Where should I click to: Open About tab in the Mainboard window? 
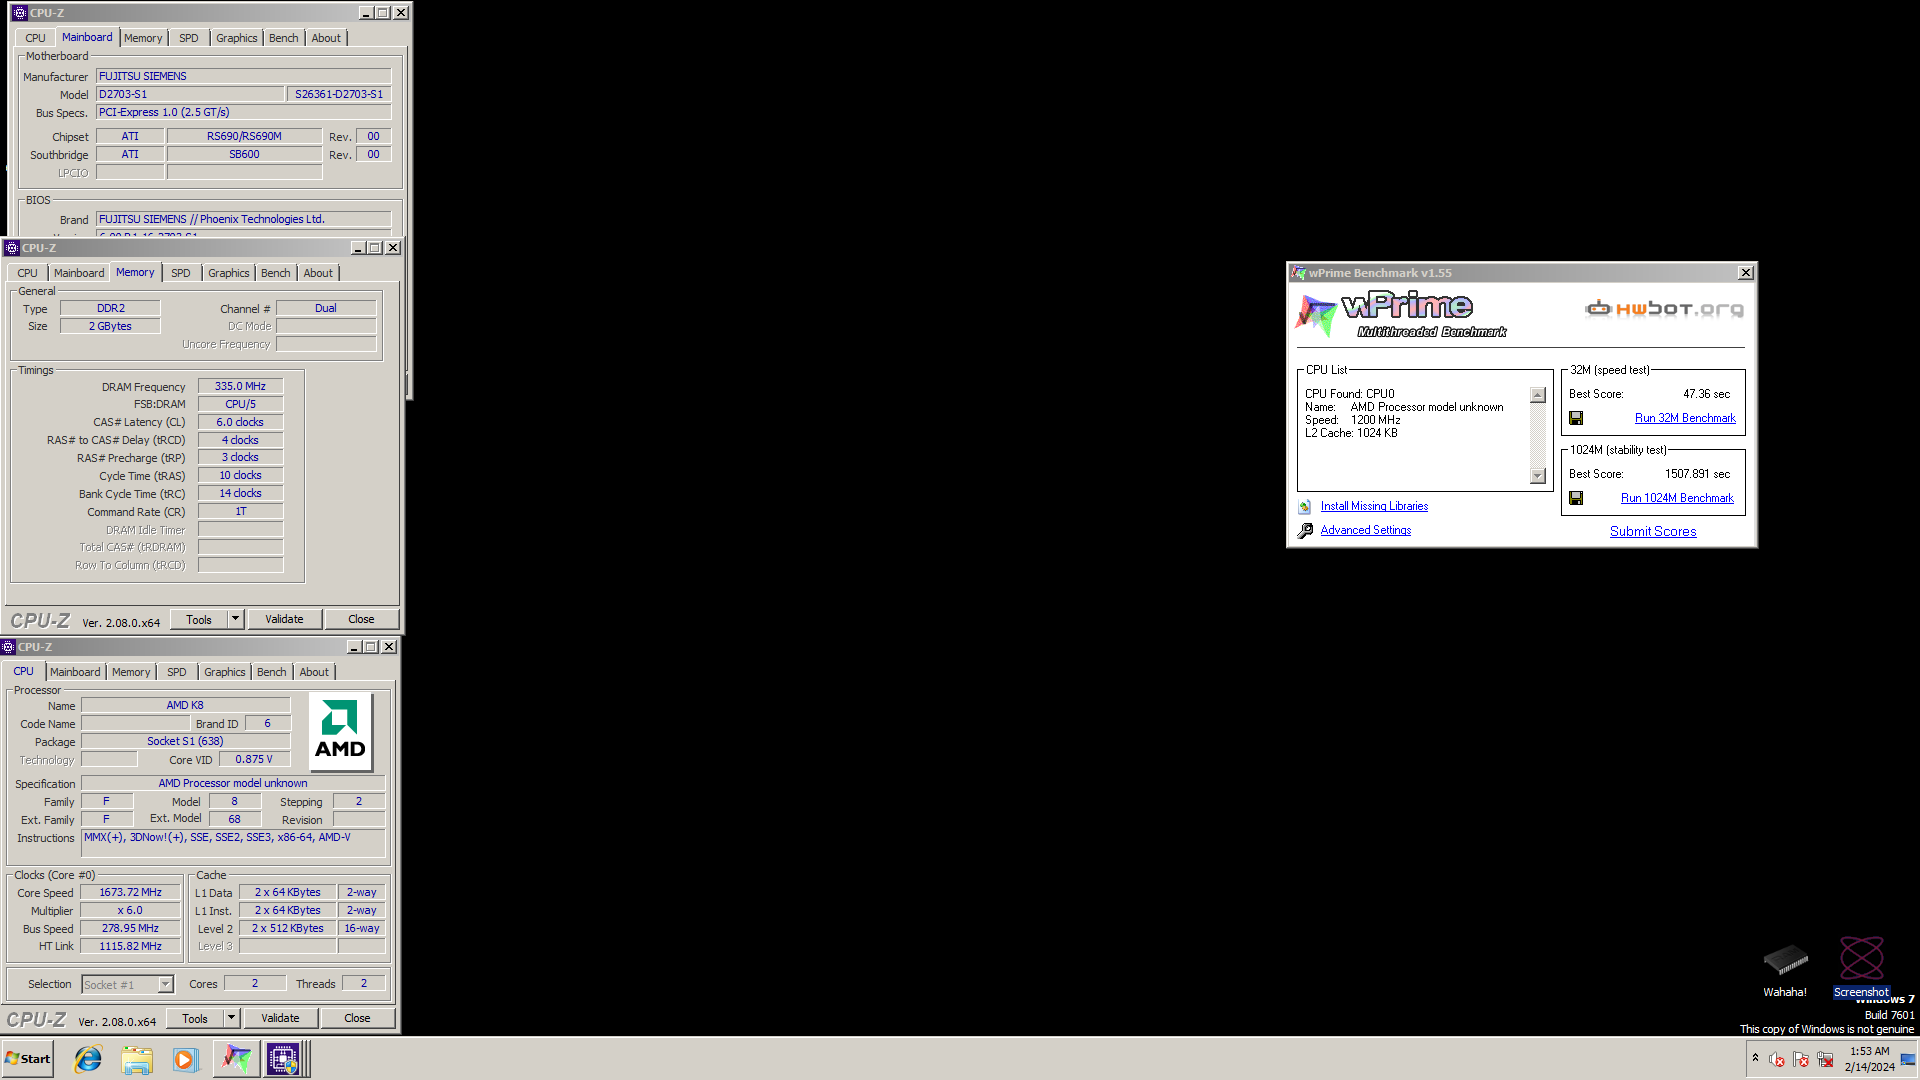point(326,38)
